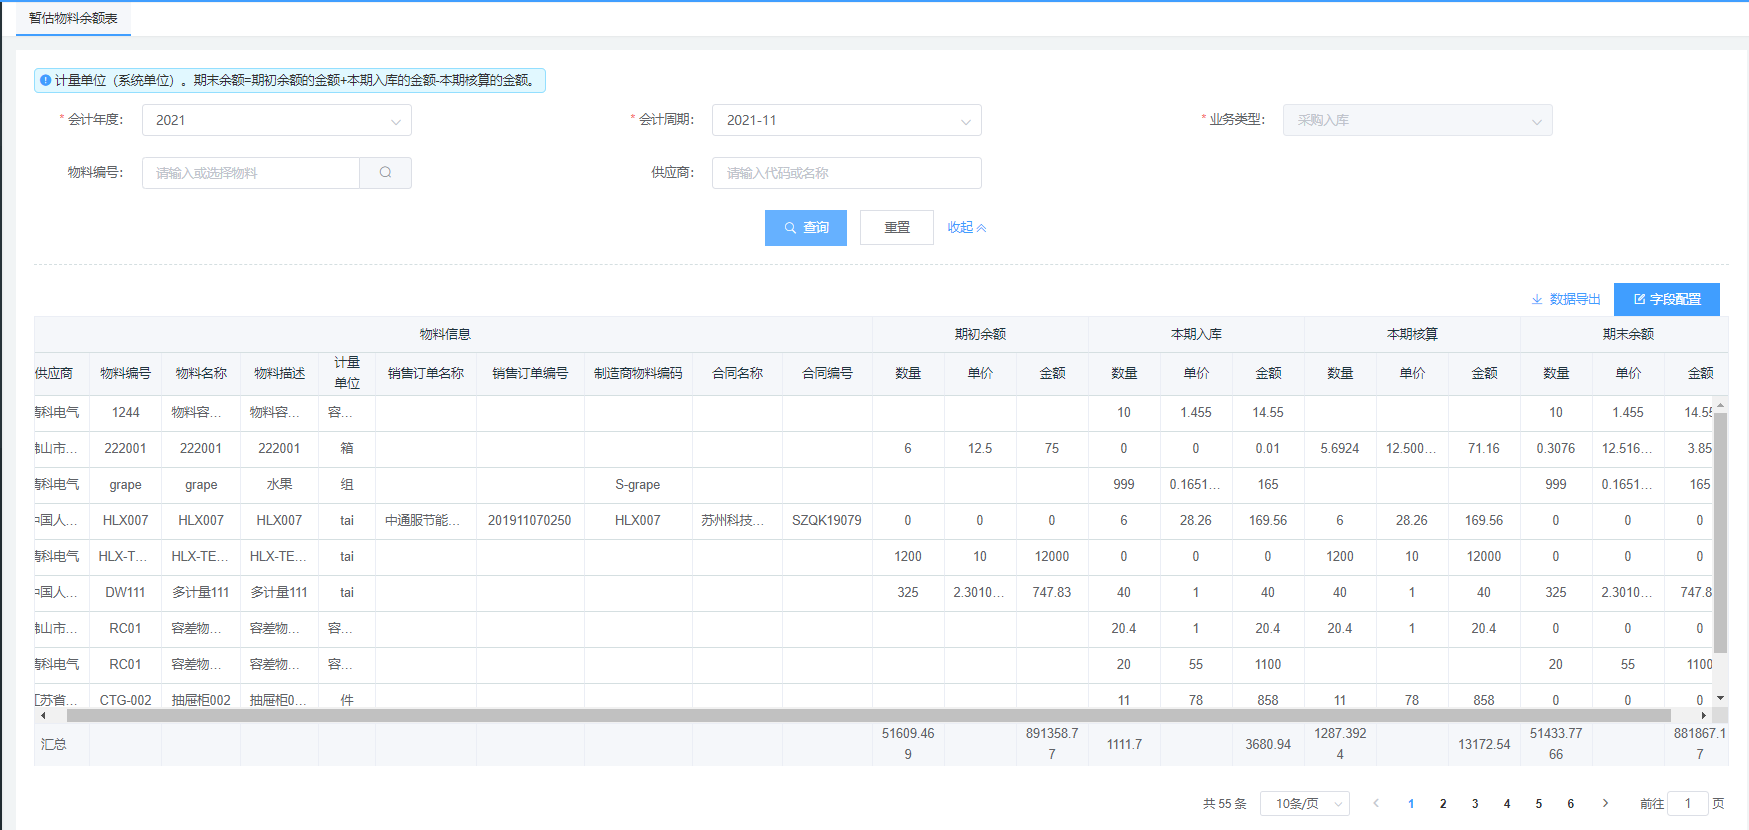Open the 会计年度 dropdown showing 2021
Viewport: 1749px width, 830px height.
tap(277, 120)
